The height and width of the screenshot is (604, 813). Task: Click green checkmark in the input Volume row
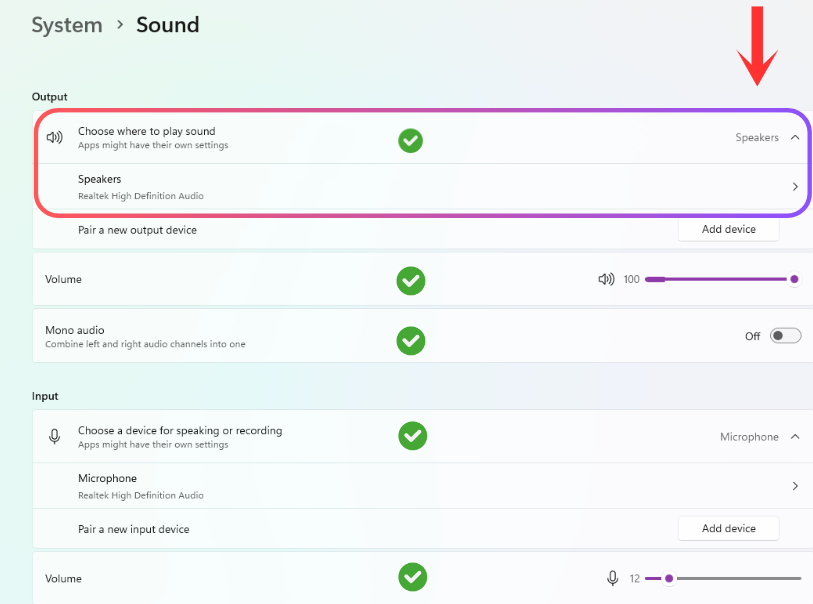412,577
